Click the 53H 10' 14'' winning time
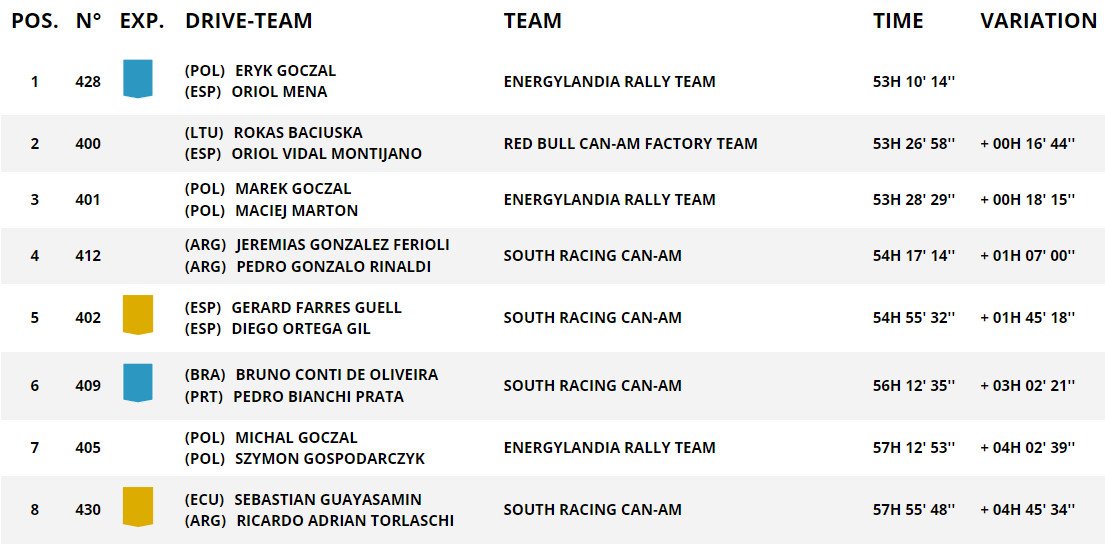This screenshot has height=553, width=1105. (914, 82)
